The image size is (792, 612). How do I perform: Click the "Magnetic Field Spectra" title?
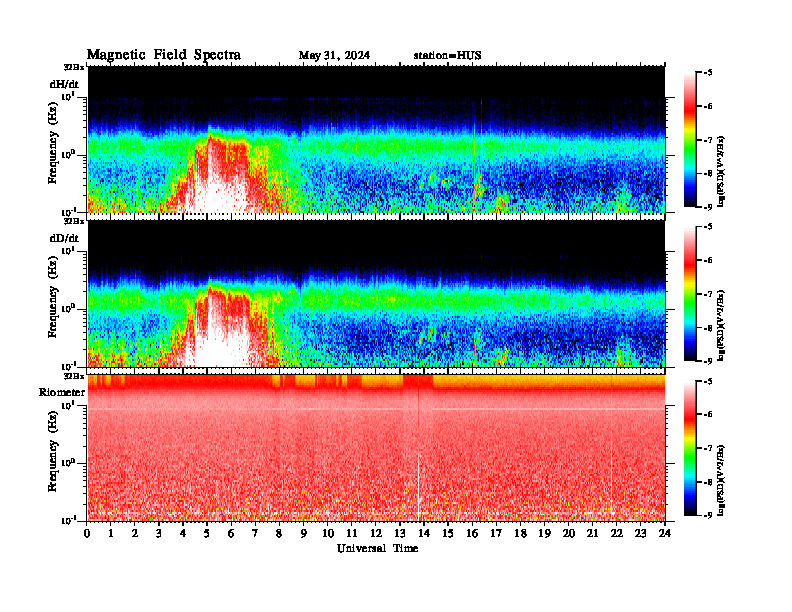164,55
